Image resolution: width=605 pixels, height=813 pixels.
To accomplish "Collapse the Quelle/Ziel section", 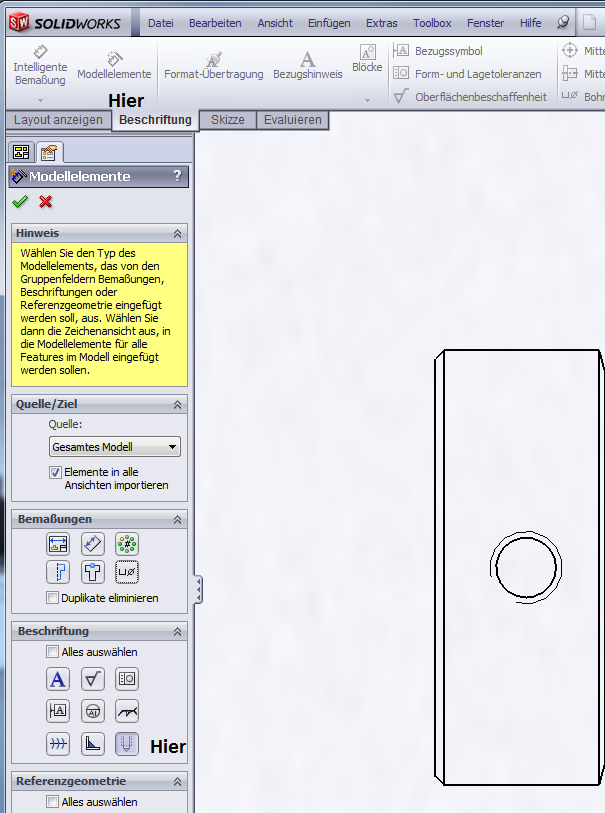I will pyautogui.click(x=177, y=404).
